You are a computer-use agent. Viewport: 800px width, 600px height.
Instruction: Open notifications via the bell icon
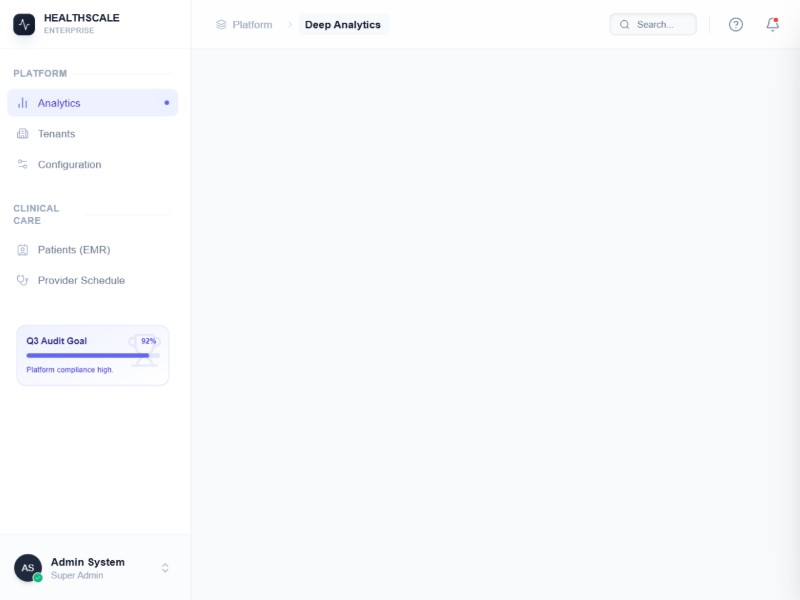(x=772, y=25)
